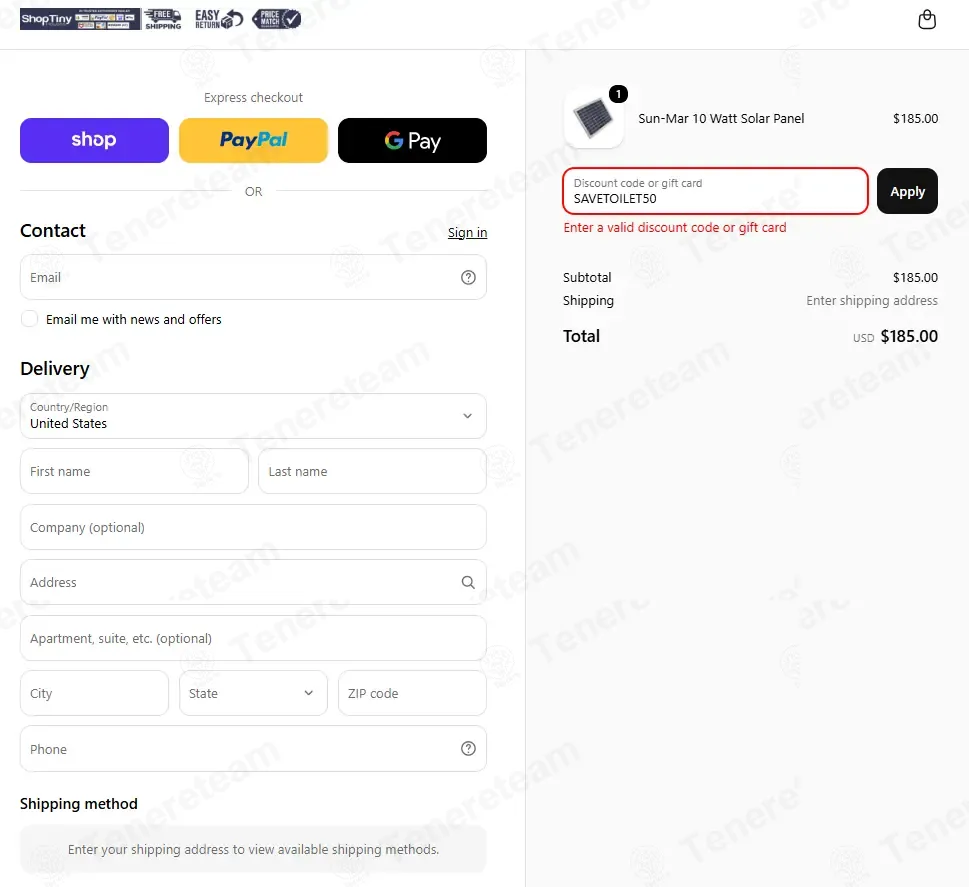Show phone field help question mark
Viewport: 969px width, 887px height.
(x=468, y=749)
